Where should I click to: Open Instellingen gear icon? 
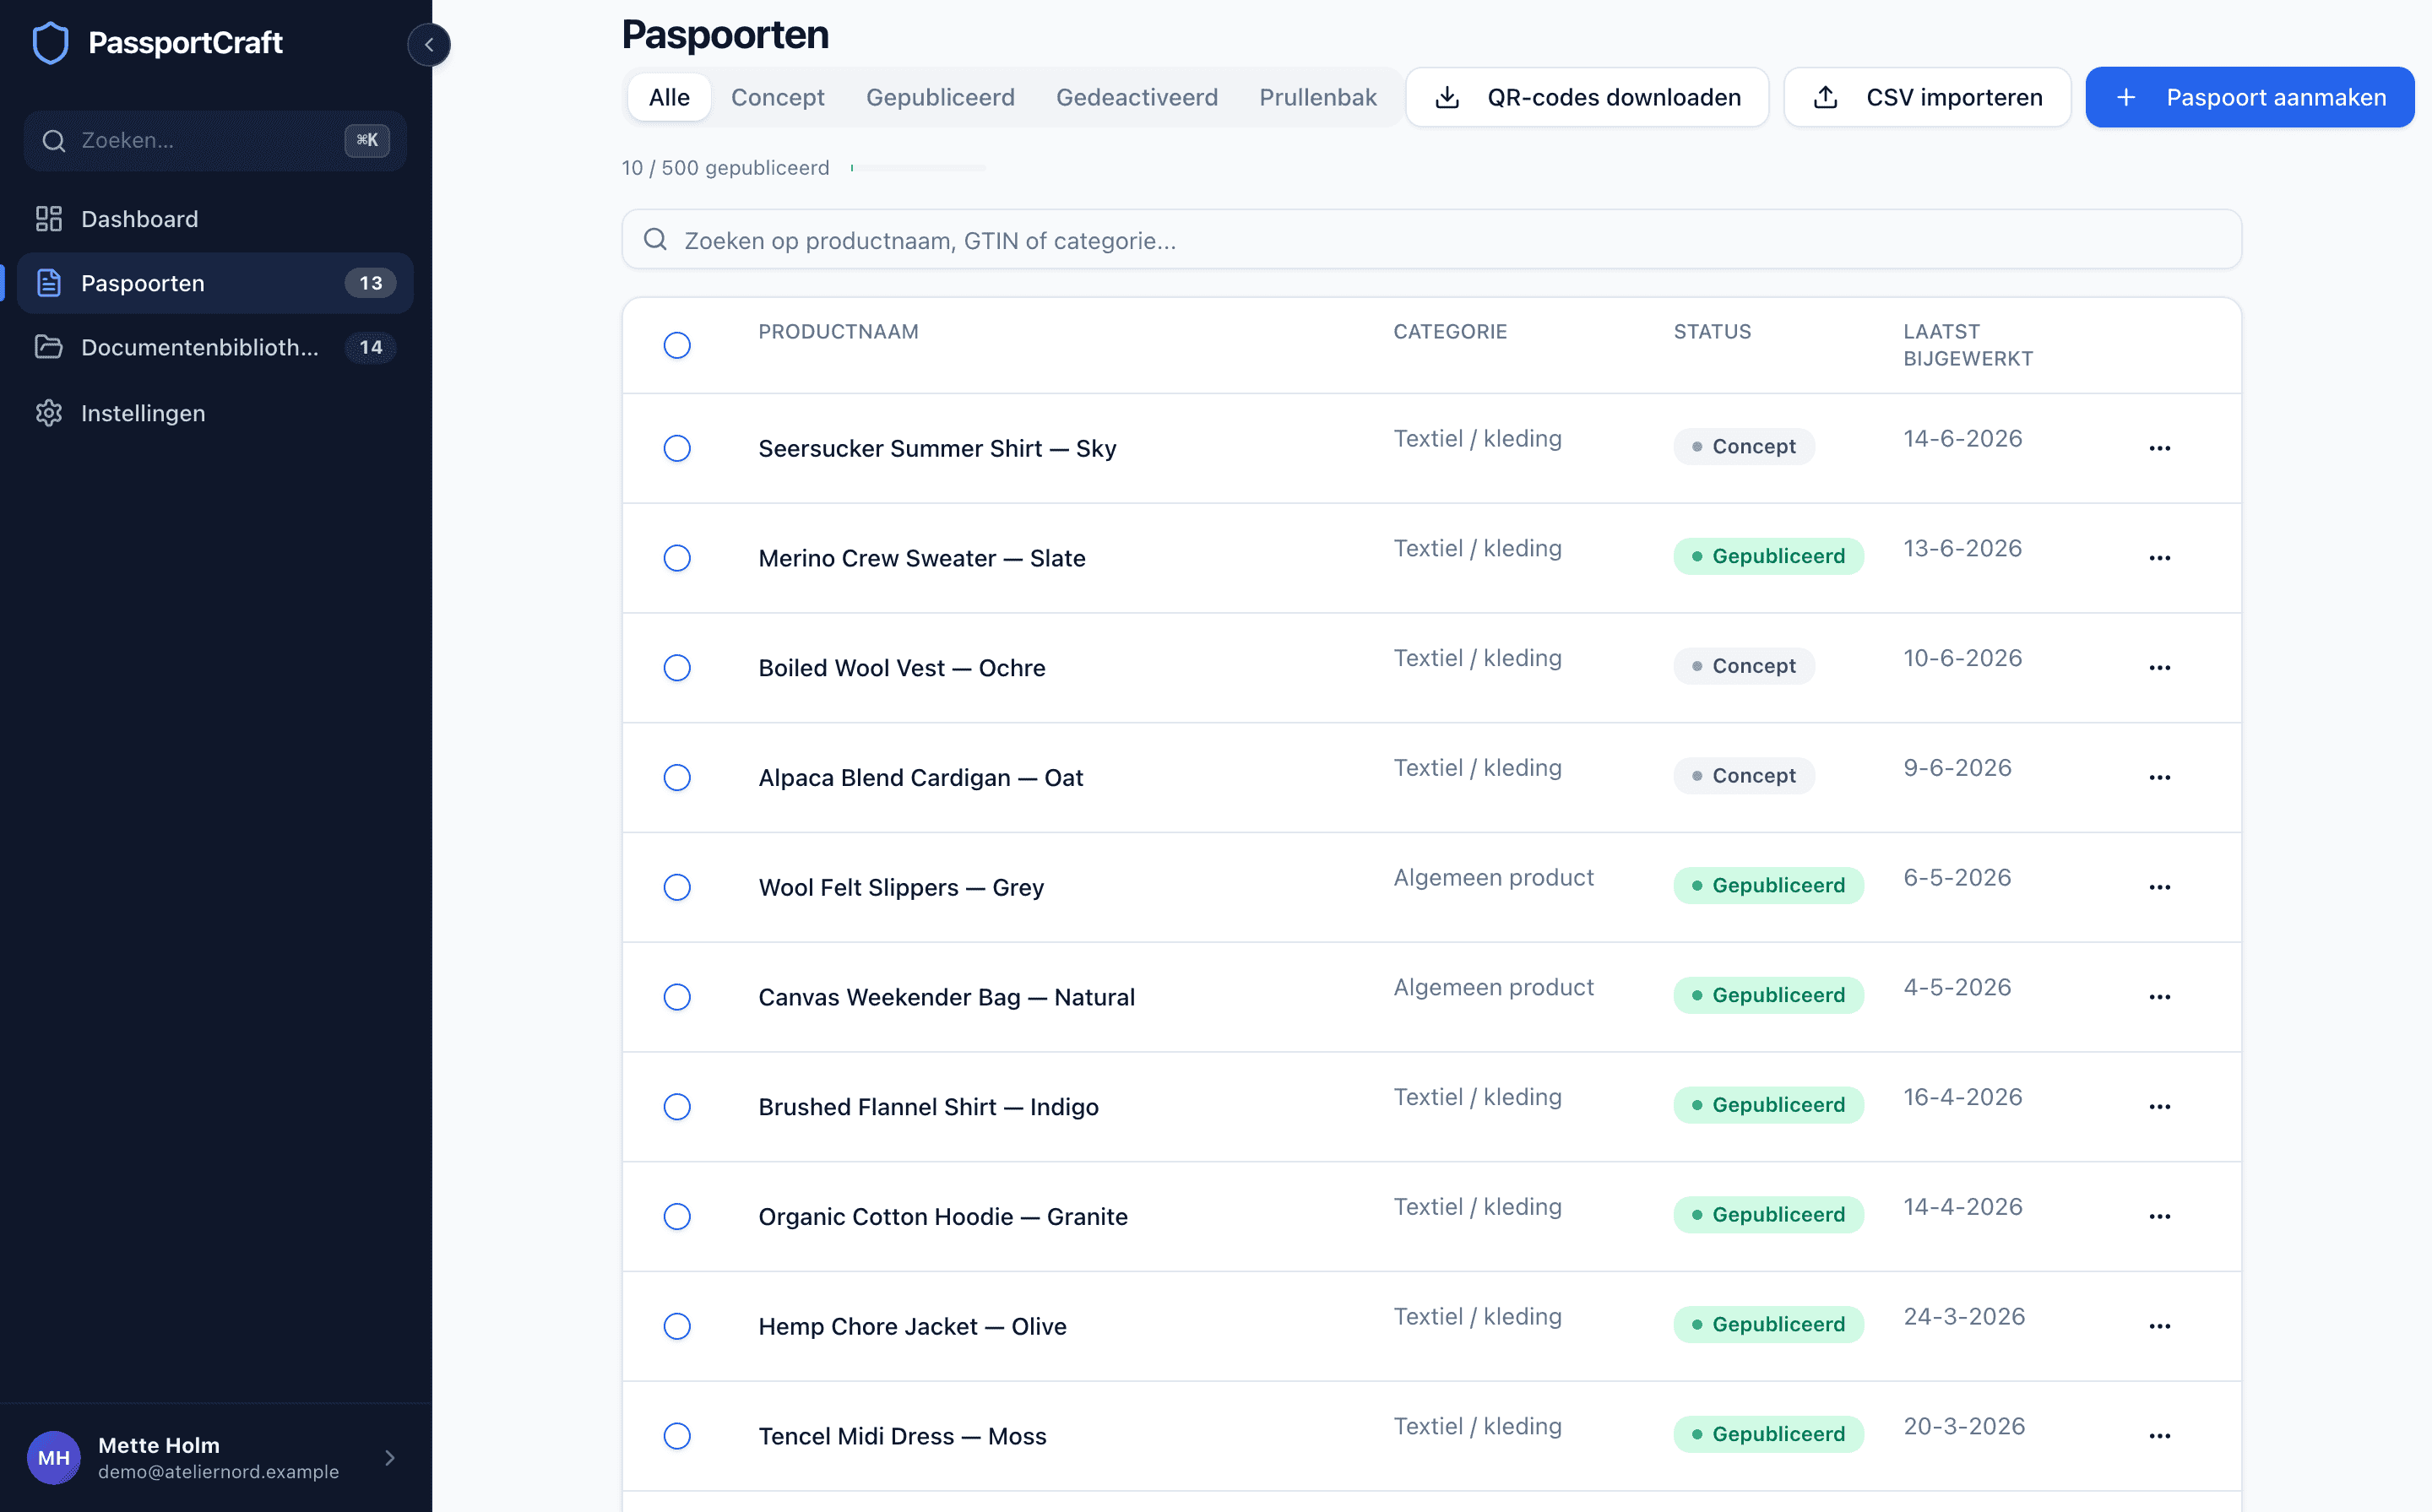click(x=49, y=413)
